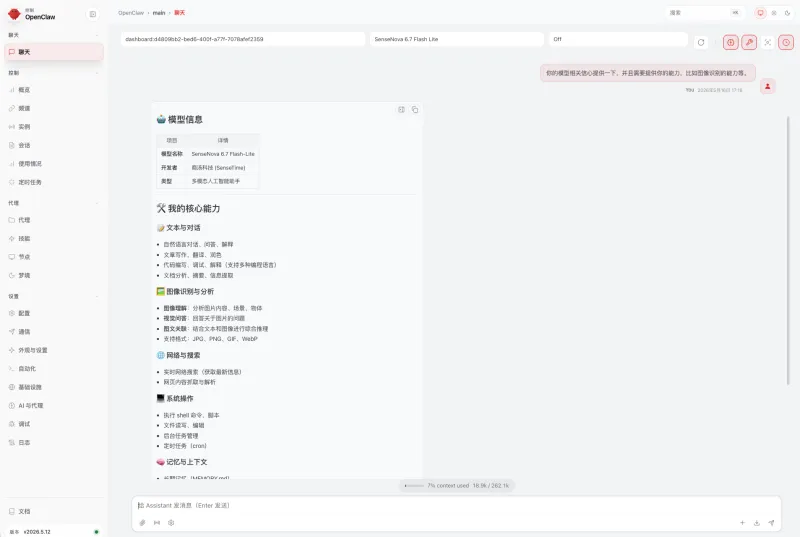This screenshot has width=800, height=537.
Task: Open the SenseNova 6.7 Flash Lite model dropdown
Action: pos(457,39)
